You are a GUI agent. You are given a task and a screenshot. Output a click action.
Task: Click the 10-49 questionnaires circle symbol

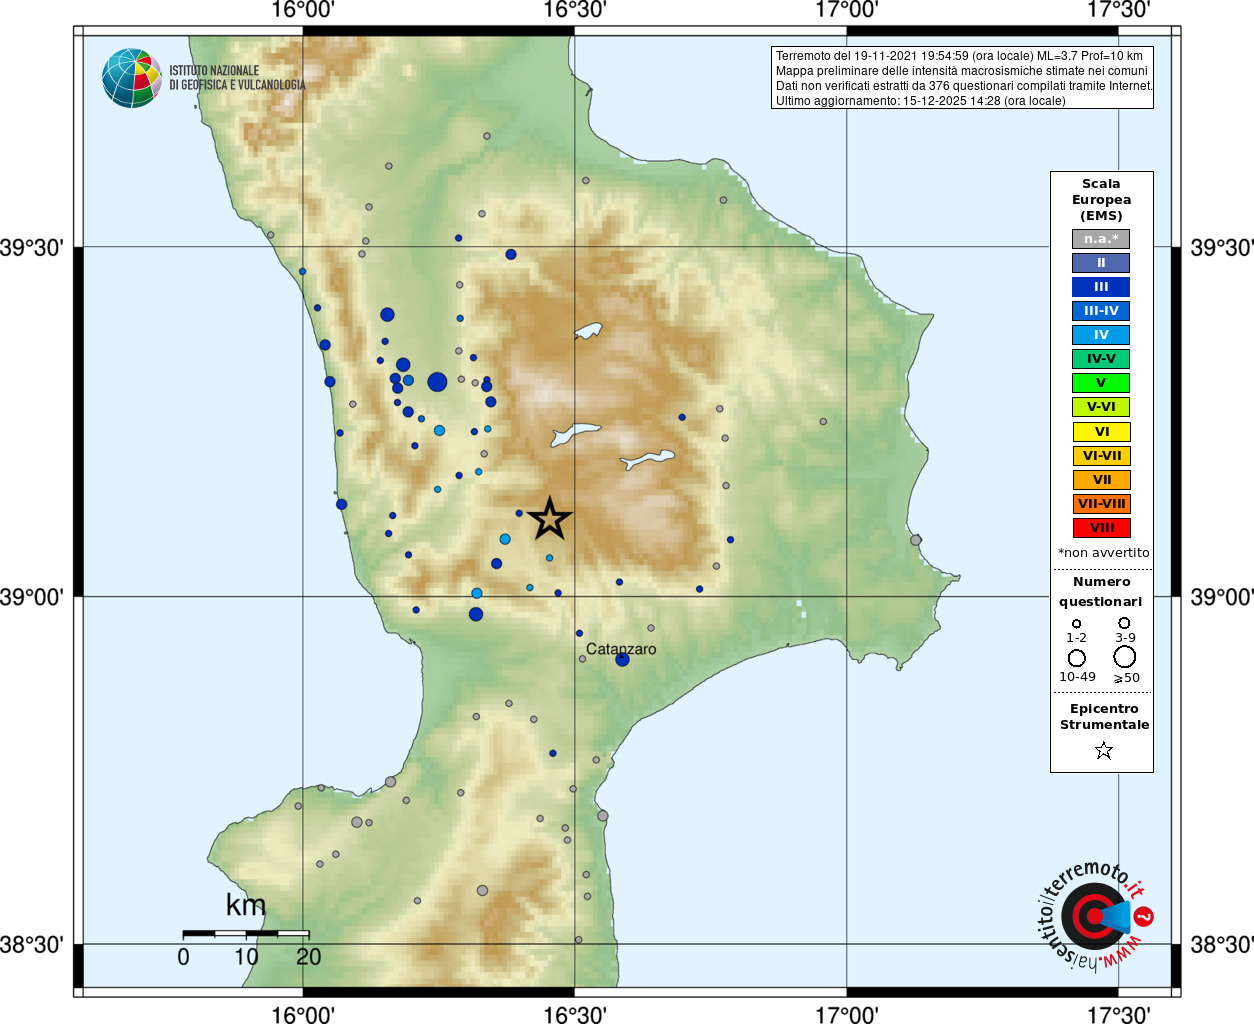click(x=1077, y=658)
